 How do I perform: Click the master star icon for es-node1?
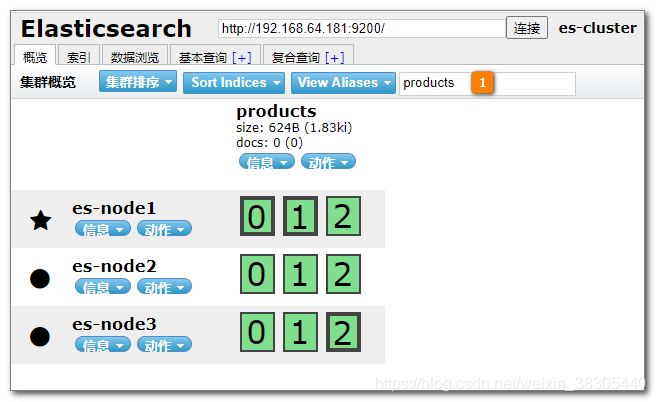(x=41, y=220)
